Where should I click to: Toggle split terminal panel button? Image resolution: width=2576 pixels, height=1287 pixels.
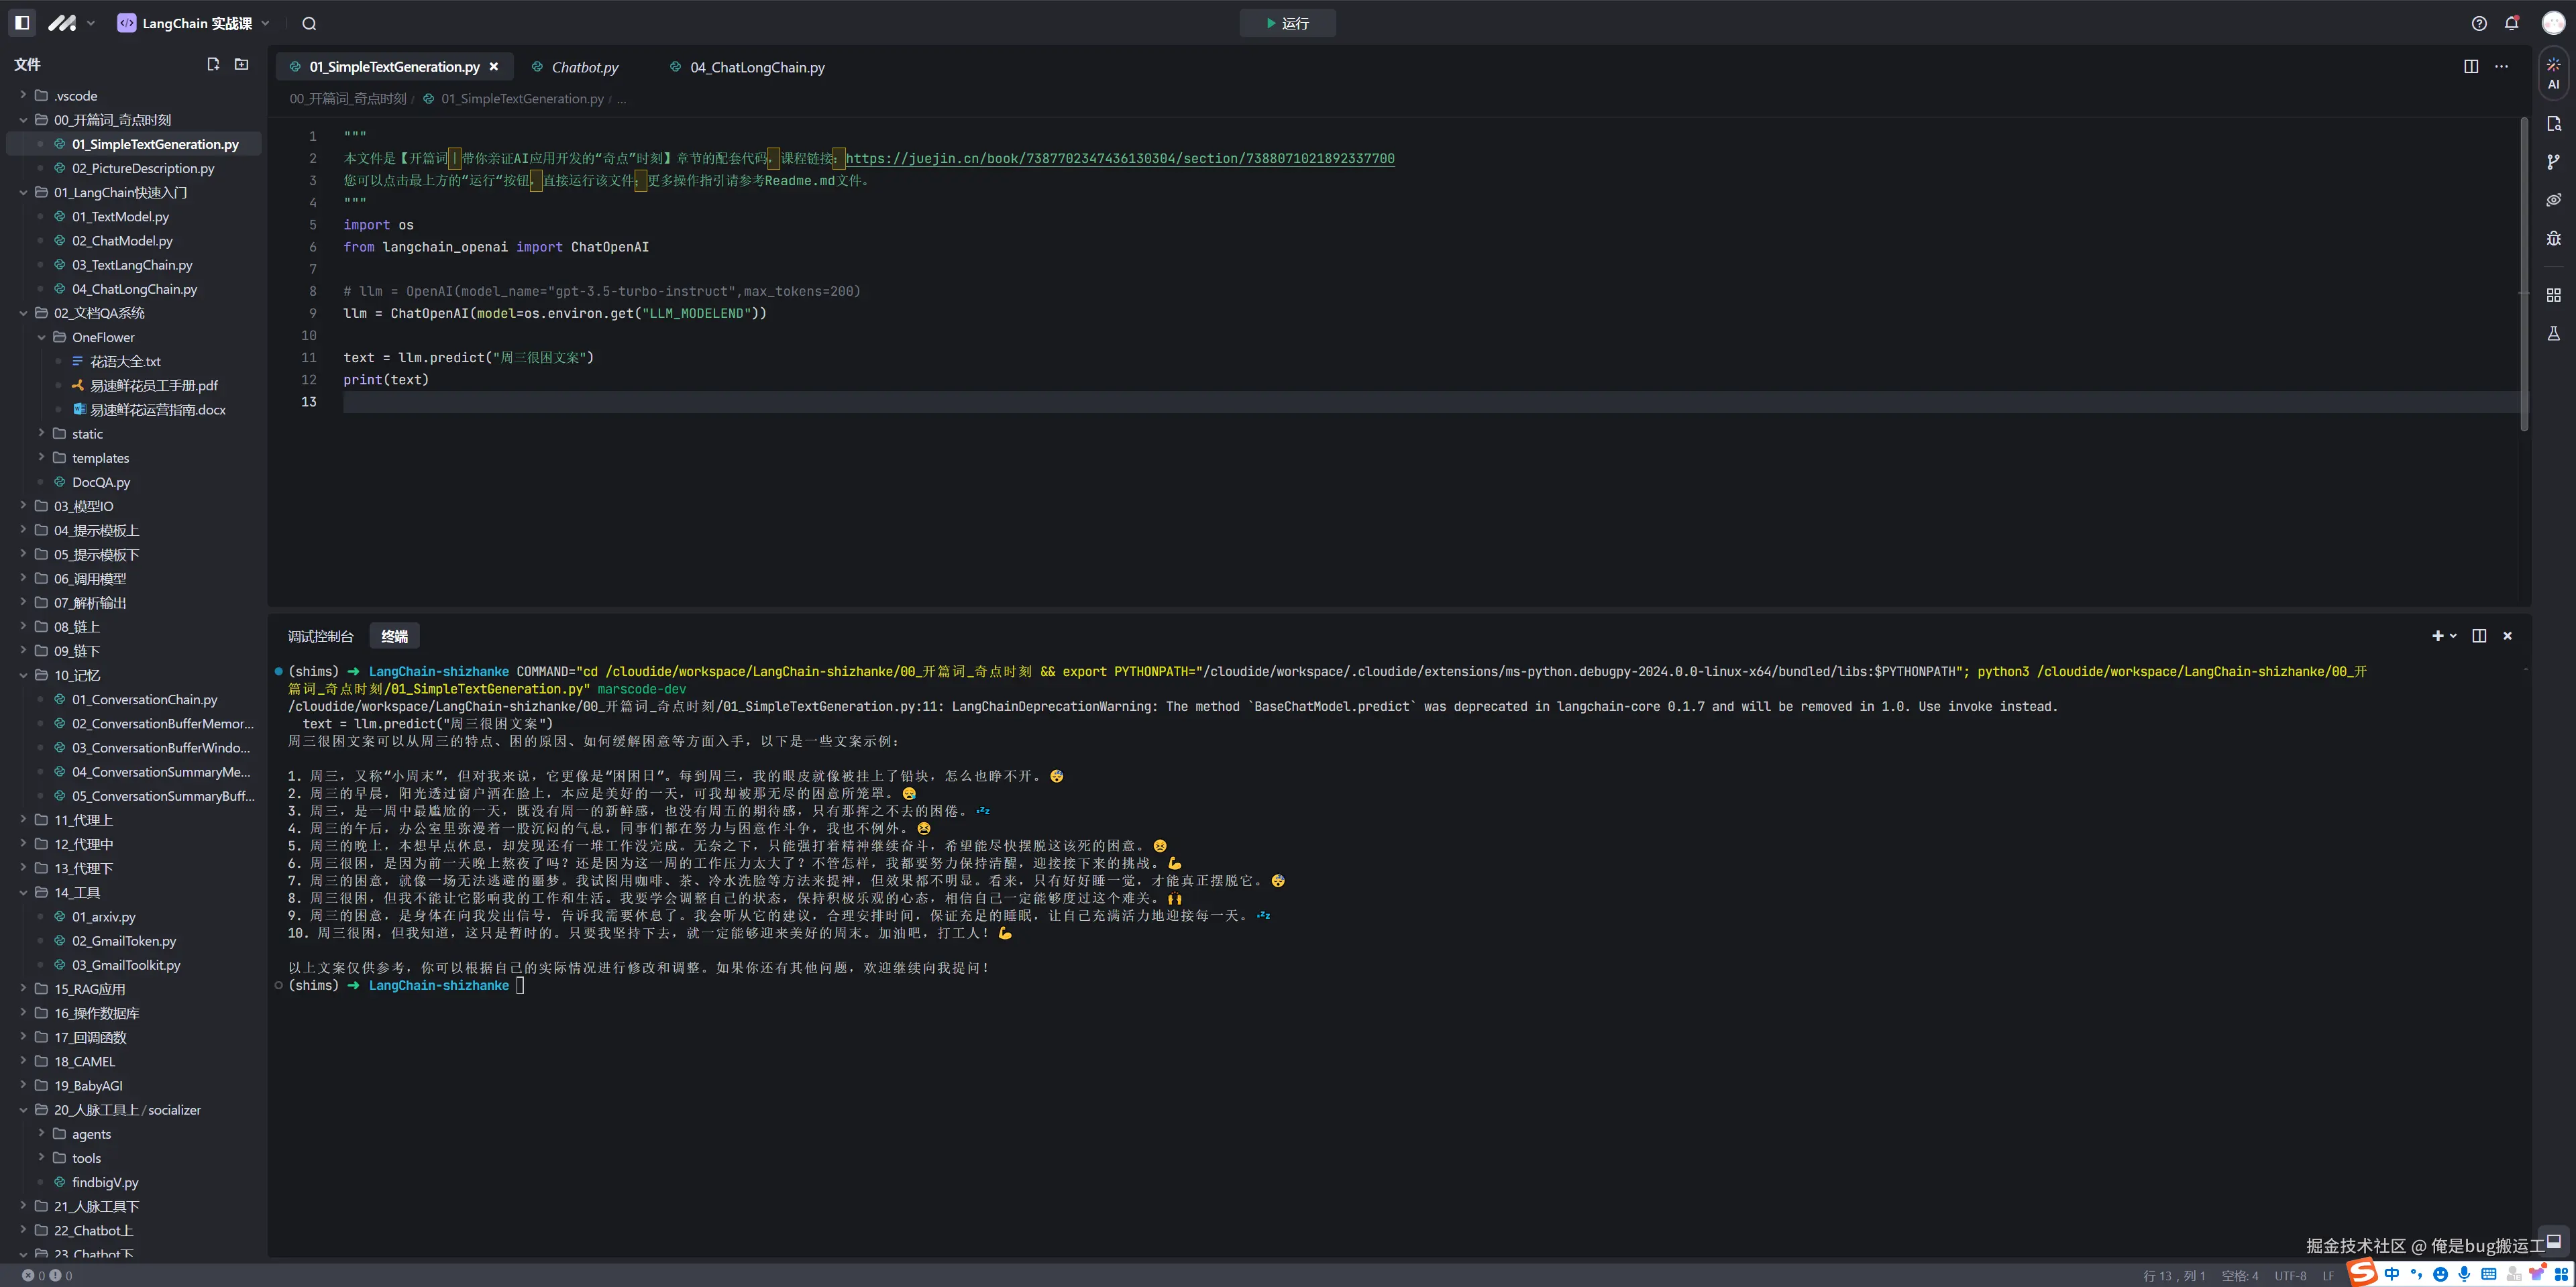[x=2479, y=636]
